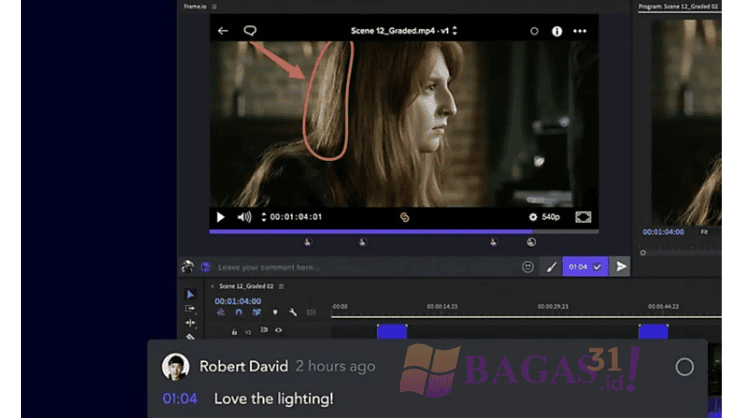This screenshot has height=418, width=743.
Task: Click the orange link icon below video
Action: click(x=405, y=217)
